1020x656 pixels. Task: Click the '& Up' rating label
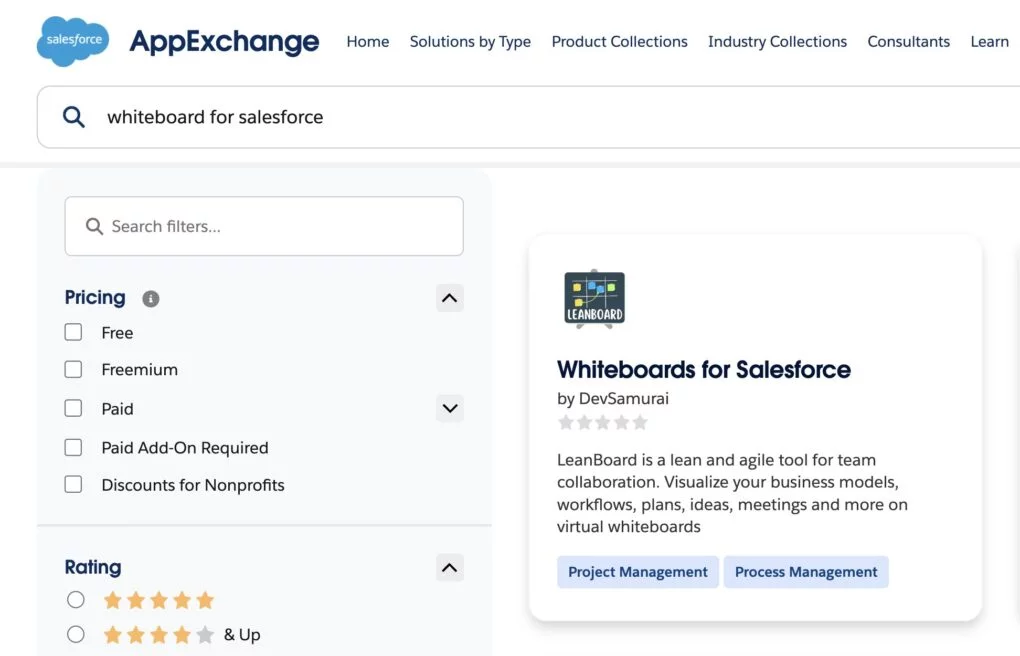coord(242,635)
